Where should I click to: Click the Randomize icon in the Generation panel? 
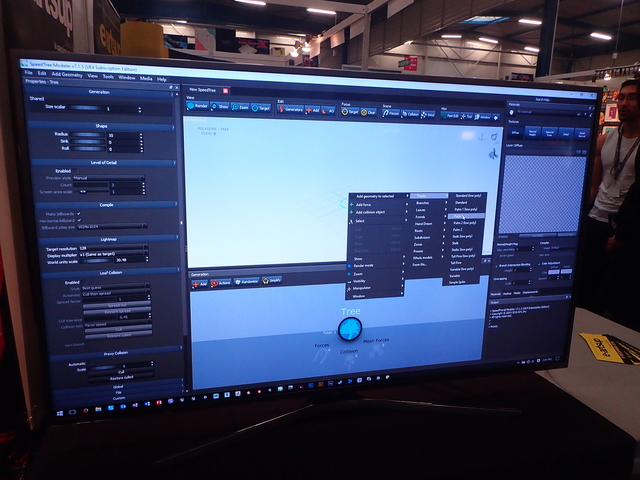(x=246, y=283)
